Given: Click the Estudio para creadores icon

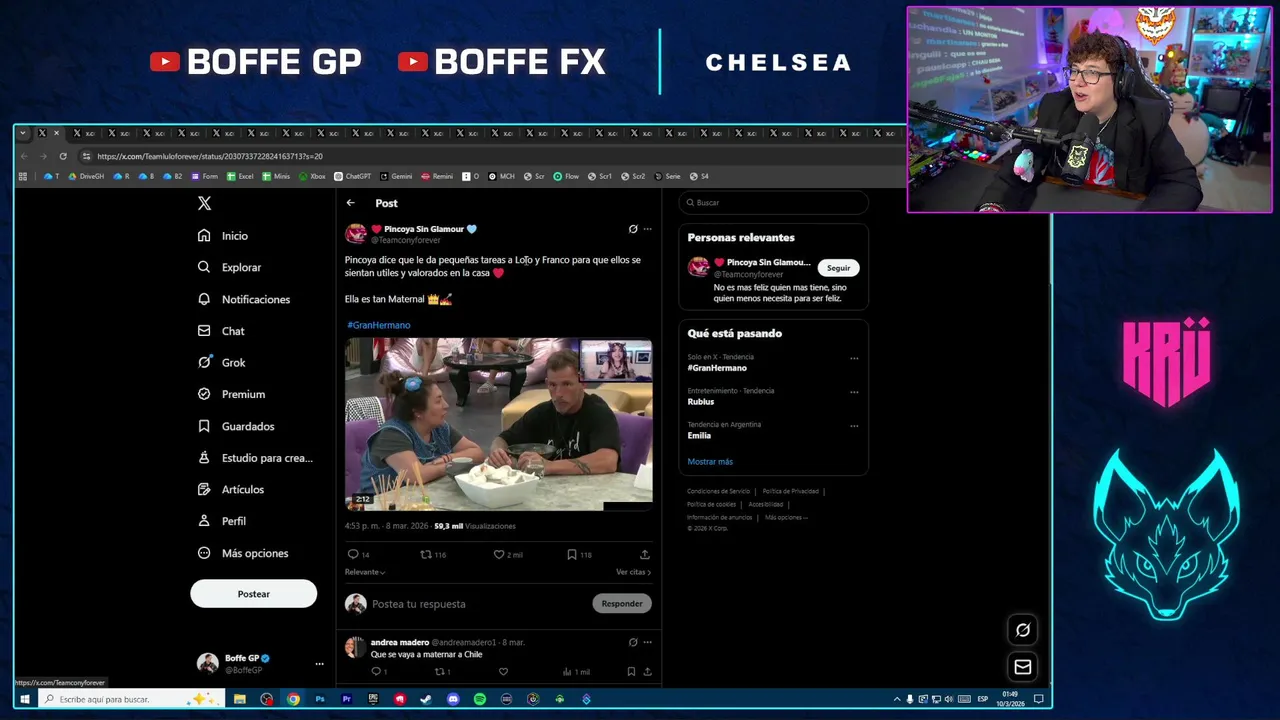Looking at the screenshot, I should (204, 458).
